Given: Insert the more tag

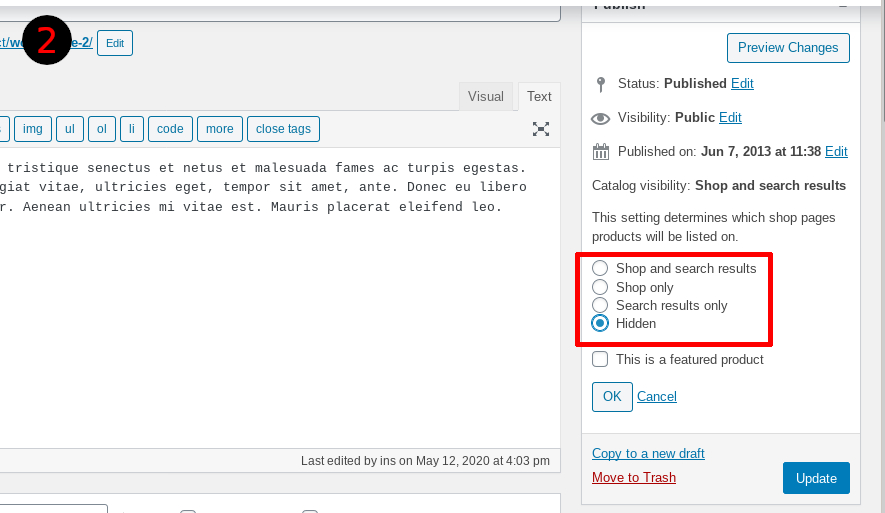Looking at the screenshot, I should [220, 129].
